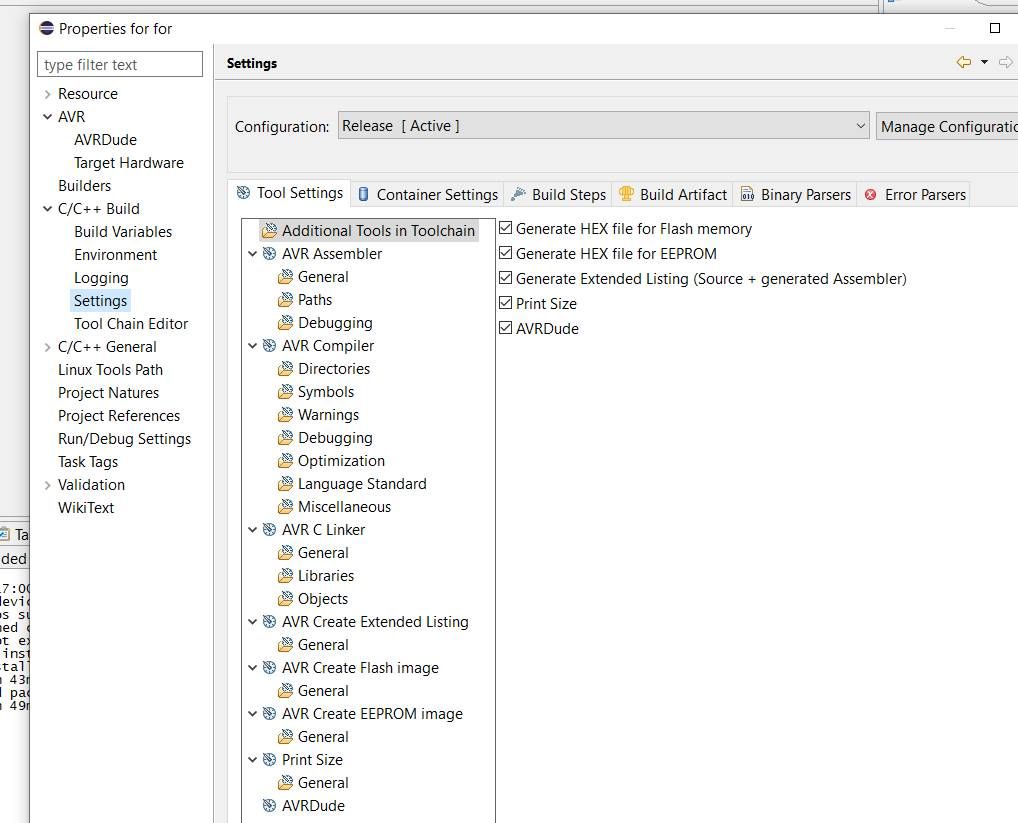The width and height of the screenshot is (1018, 823).
Task: Open the Build Variables page
Action: coord(123,232)
